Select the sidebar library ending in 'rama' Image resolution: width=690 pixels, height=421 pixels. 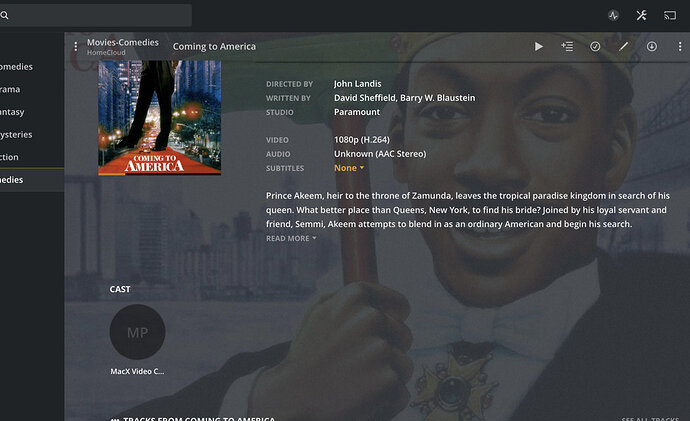(x=10, y=89)
